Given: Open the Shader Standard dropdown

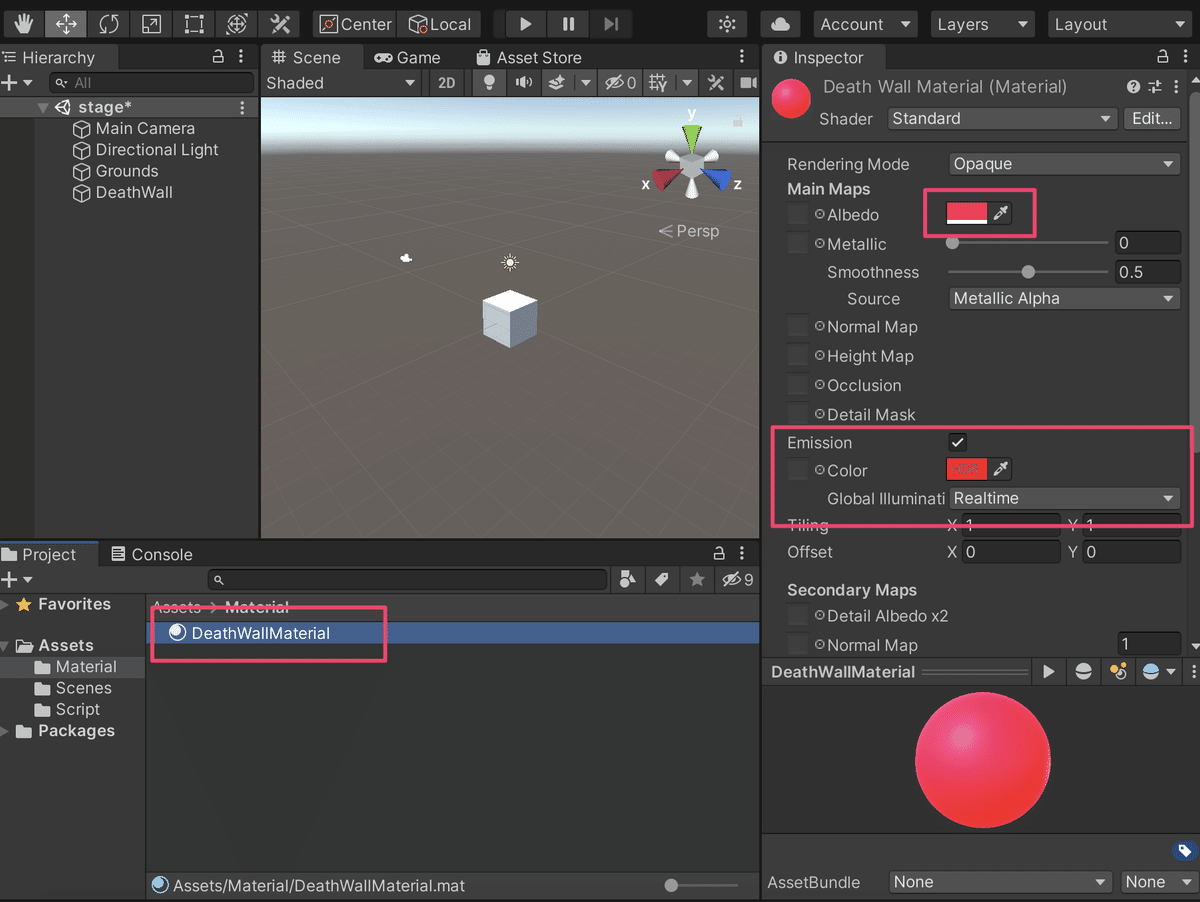Looking at the screenshot, I should pos(1002,118).
